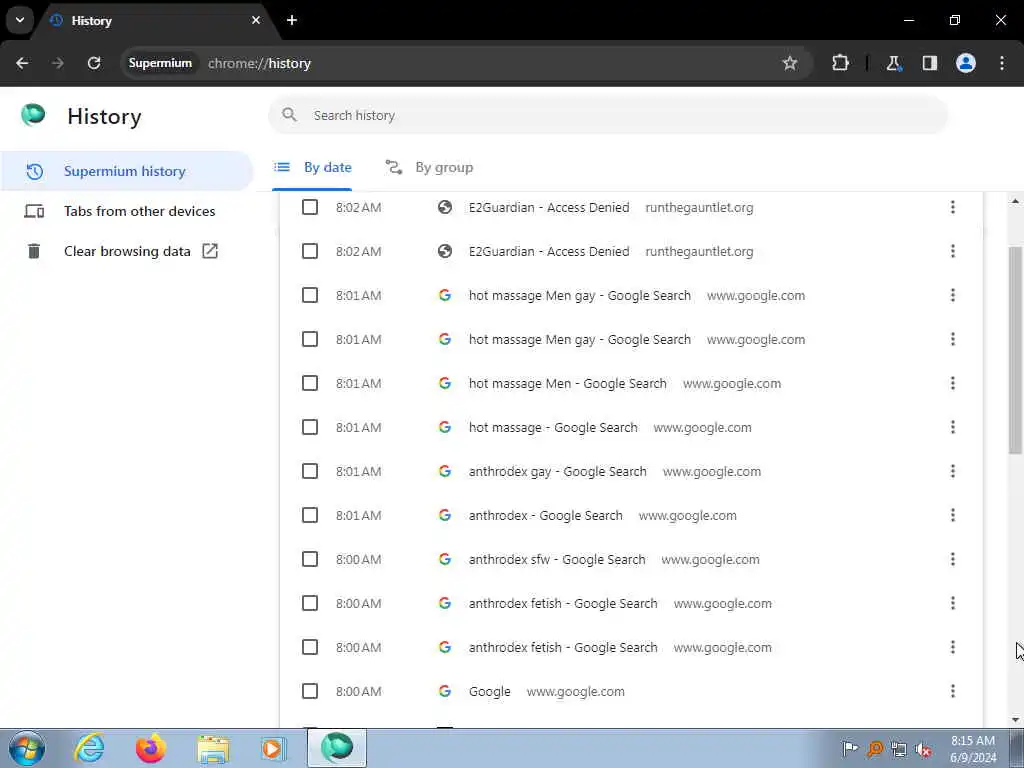Open the Extensions puzzle icon

(840, 63)
